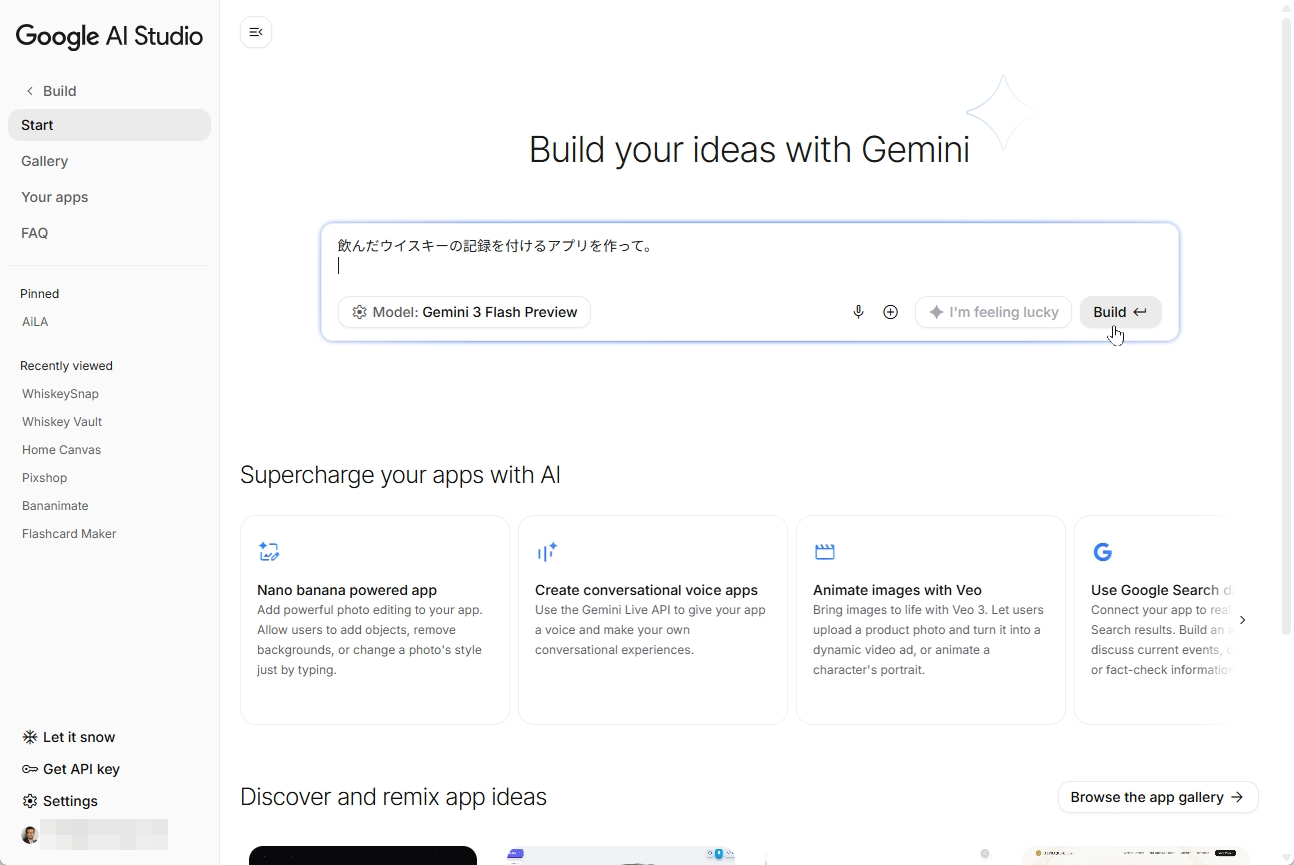
Task: Click the snowflake 'Let it snow' icon
Action: click(x=29, y=737)
